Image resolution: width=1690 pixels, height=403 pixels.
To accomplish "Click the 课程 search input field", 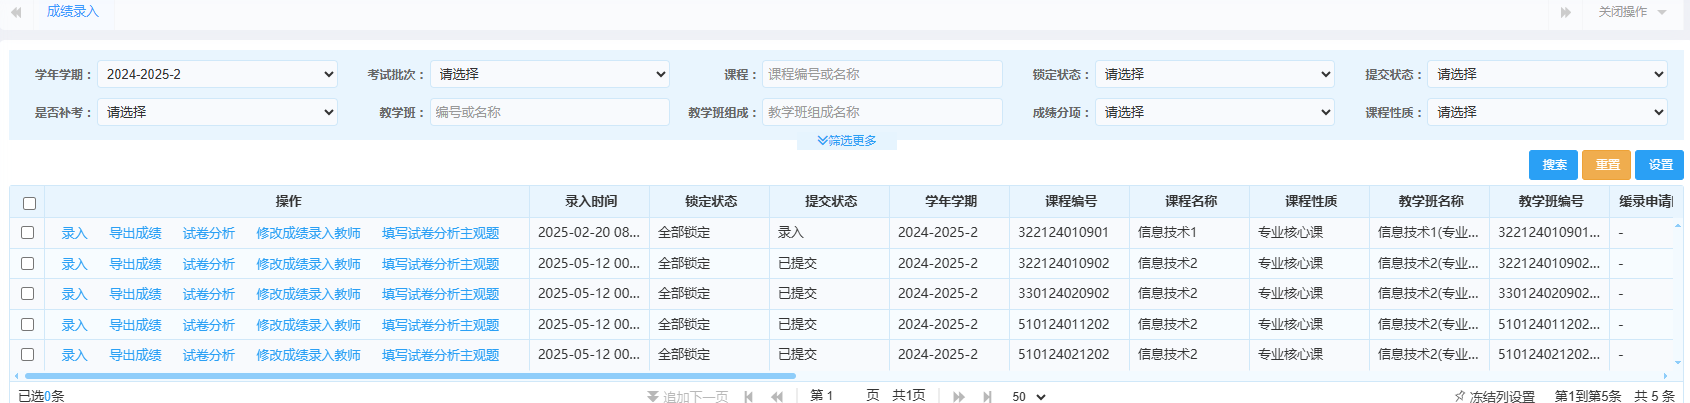I will point(882,74).
